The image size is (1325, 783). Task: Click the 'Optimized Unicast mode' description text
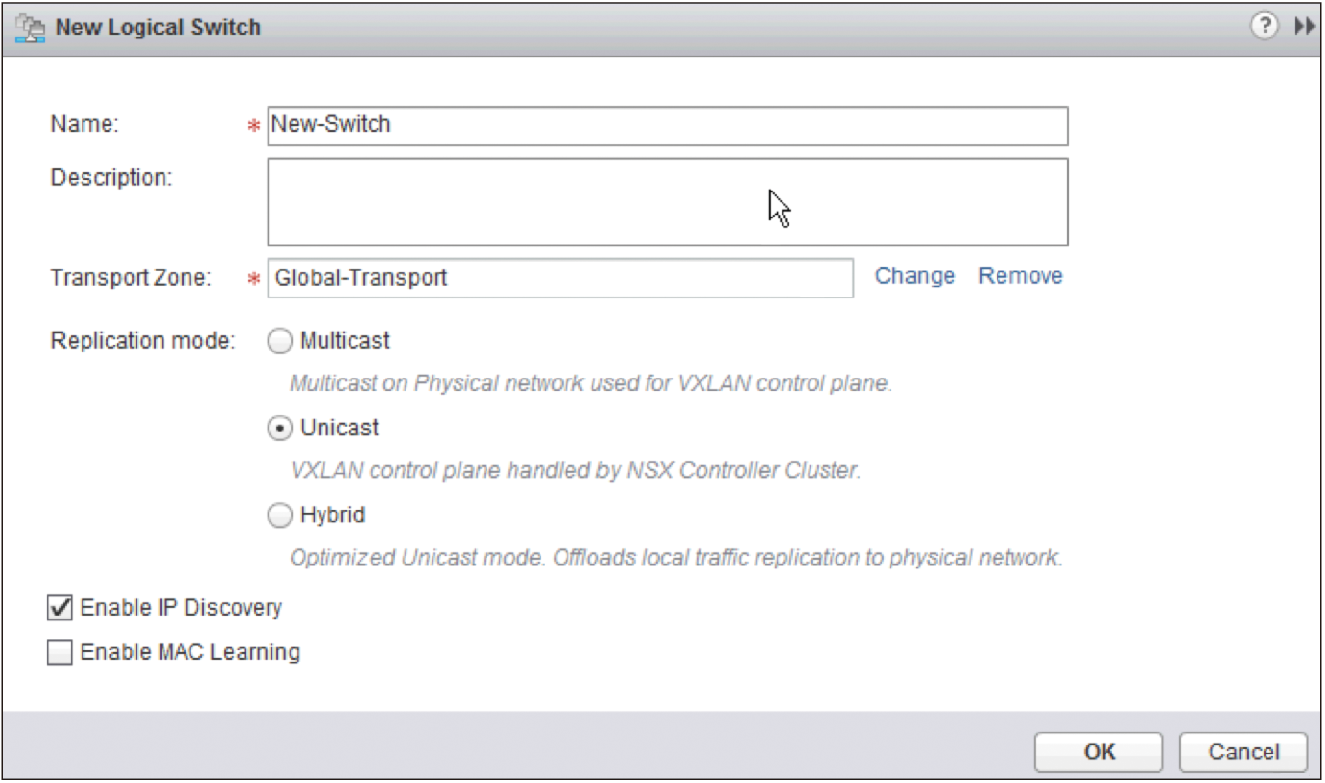676,557
